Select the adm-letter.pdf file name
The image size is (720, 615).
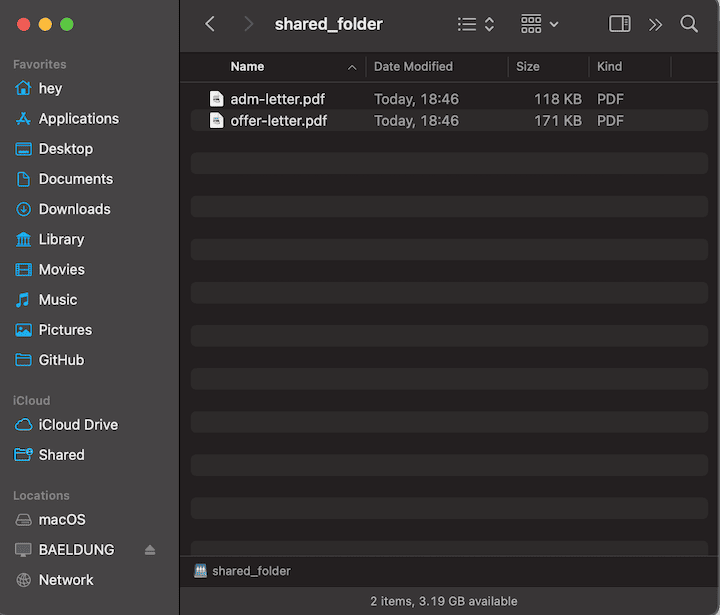[x=277, y=99]
